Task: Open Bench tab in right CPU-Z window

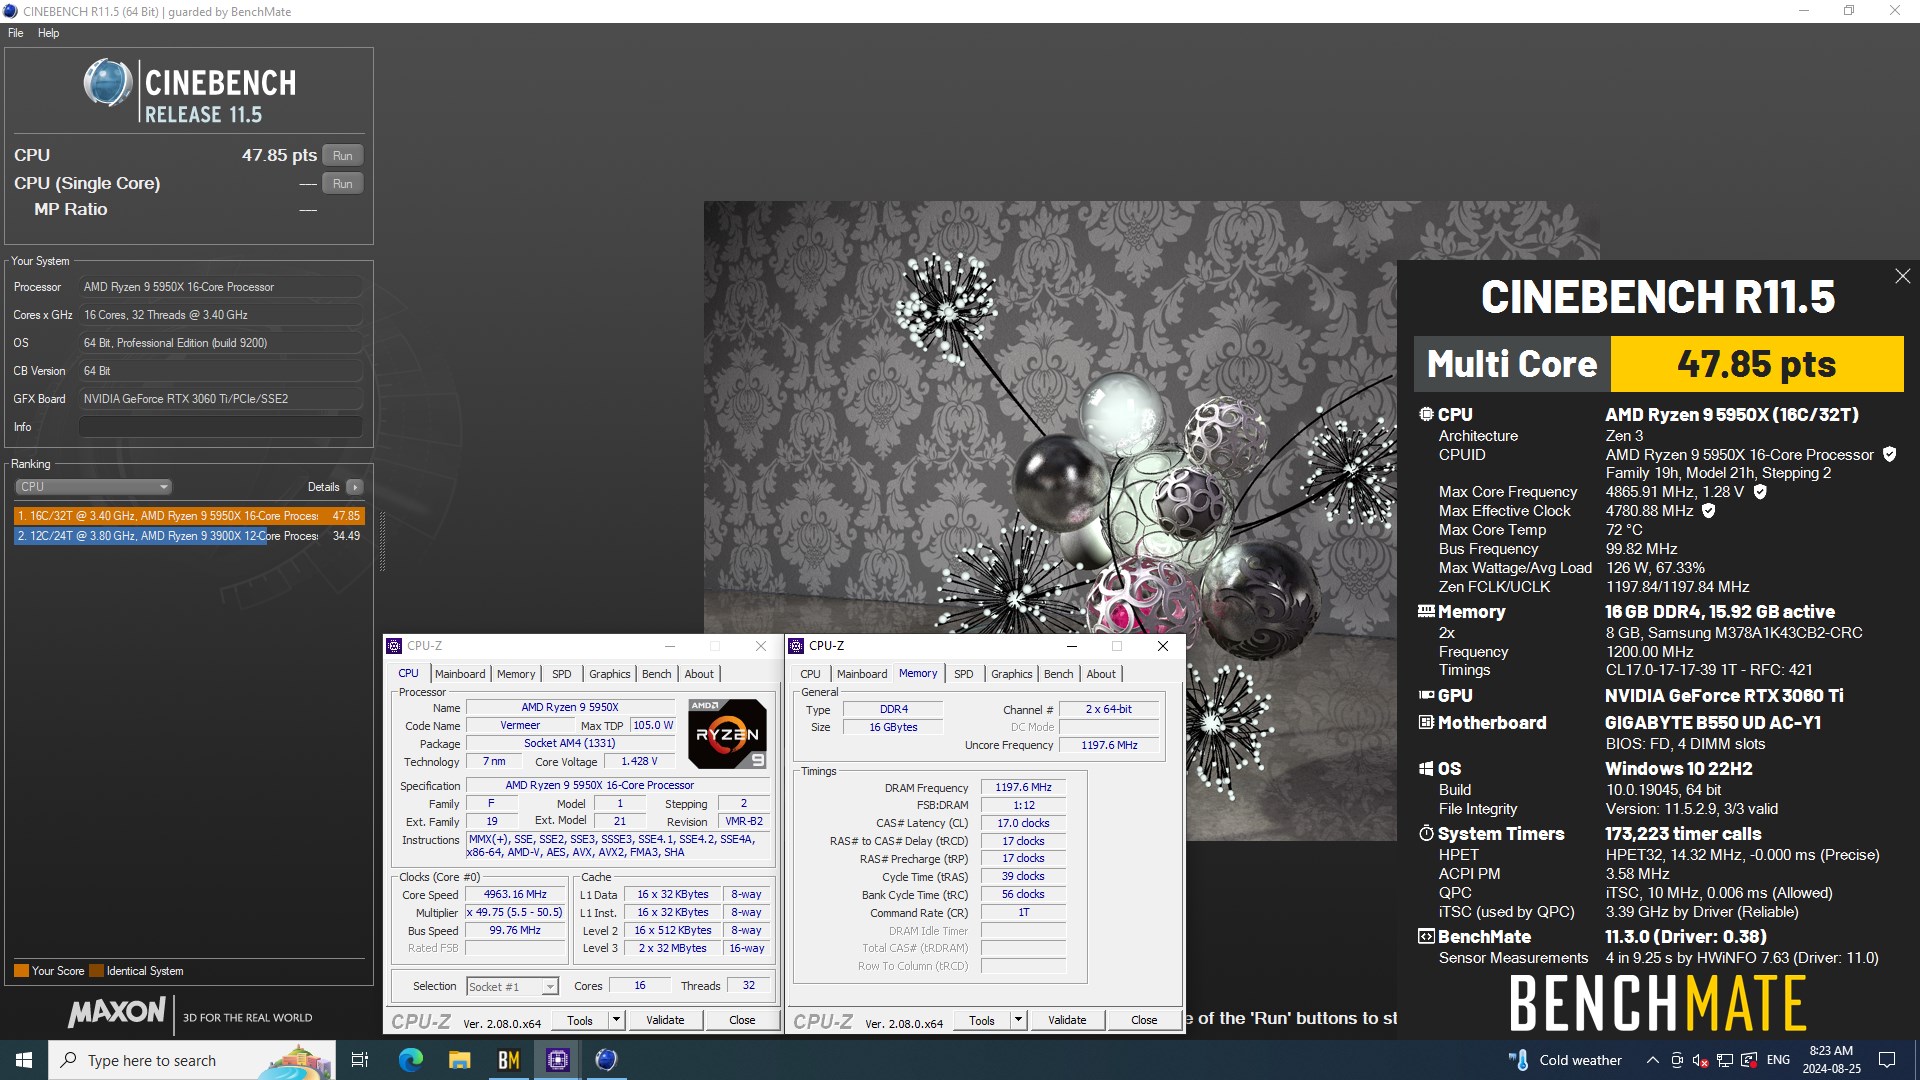Action: click(1058, 674)
